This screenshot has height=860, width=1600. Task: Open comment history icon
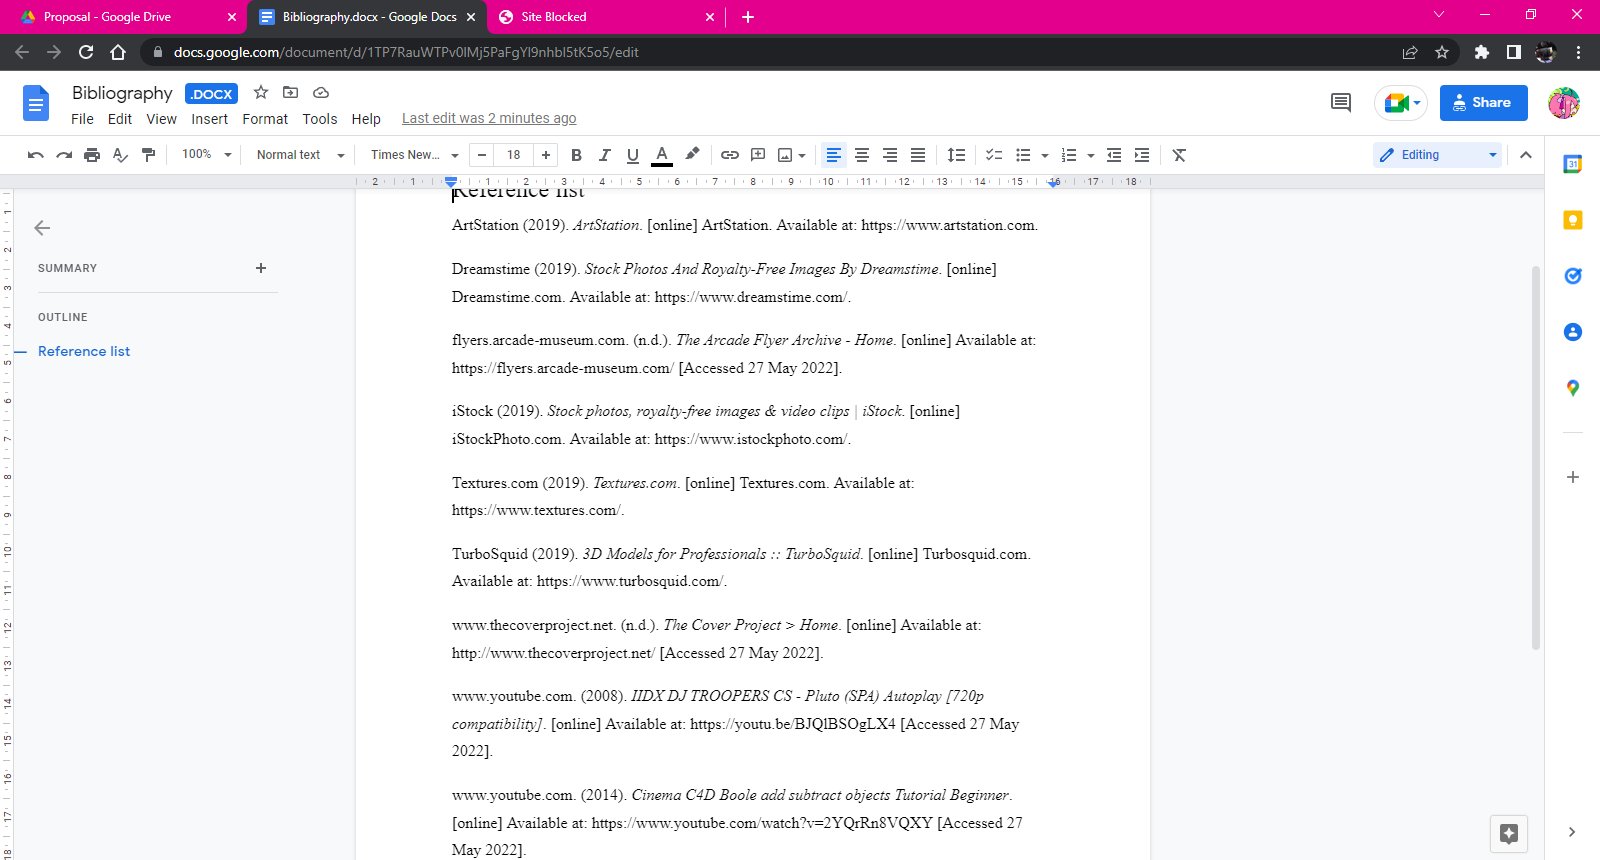(x=1340, y=103)
